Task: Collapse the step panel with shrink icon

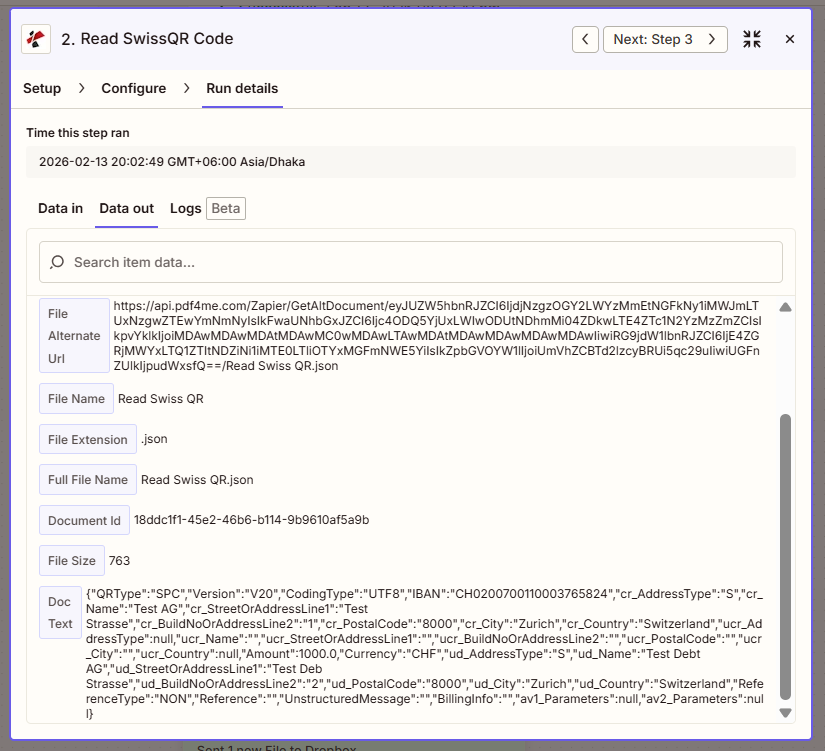Action: [752, 39]
